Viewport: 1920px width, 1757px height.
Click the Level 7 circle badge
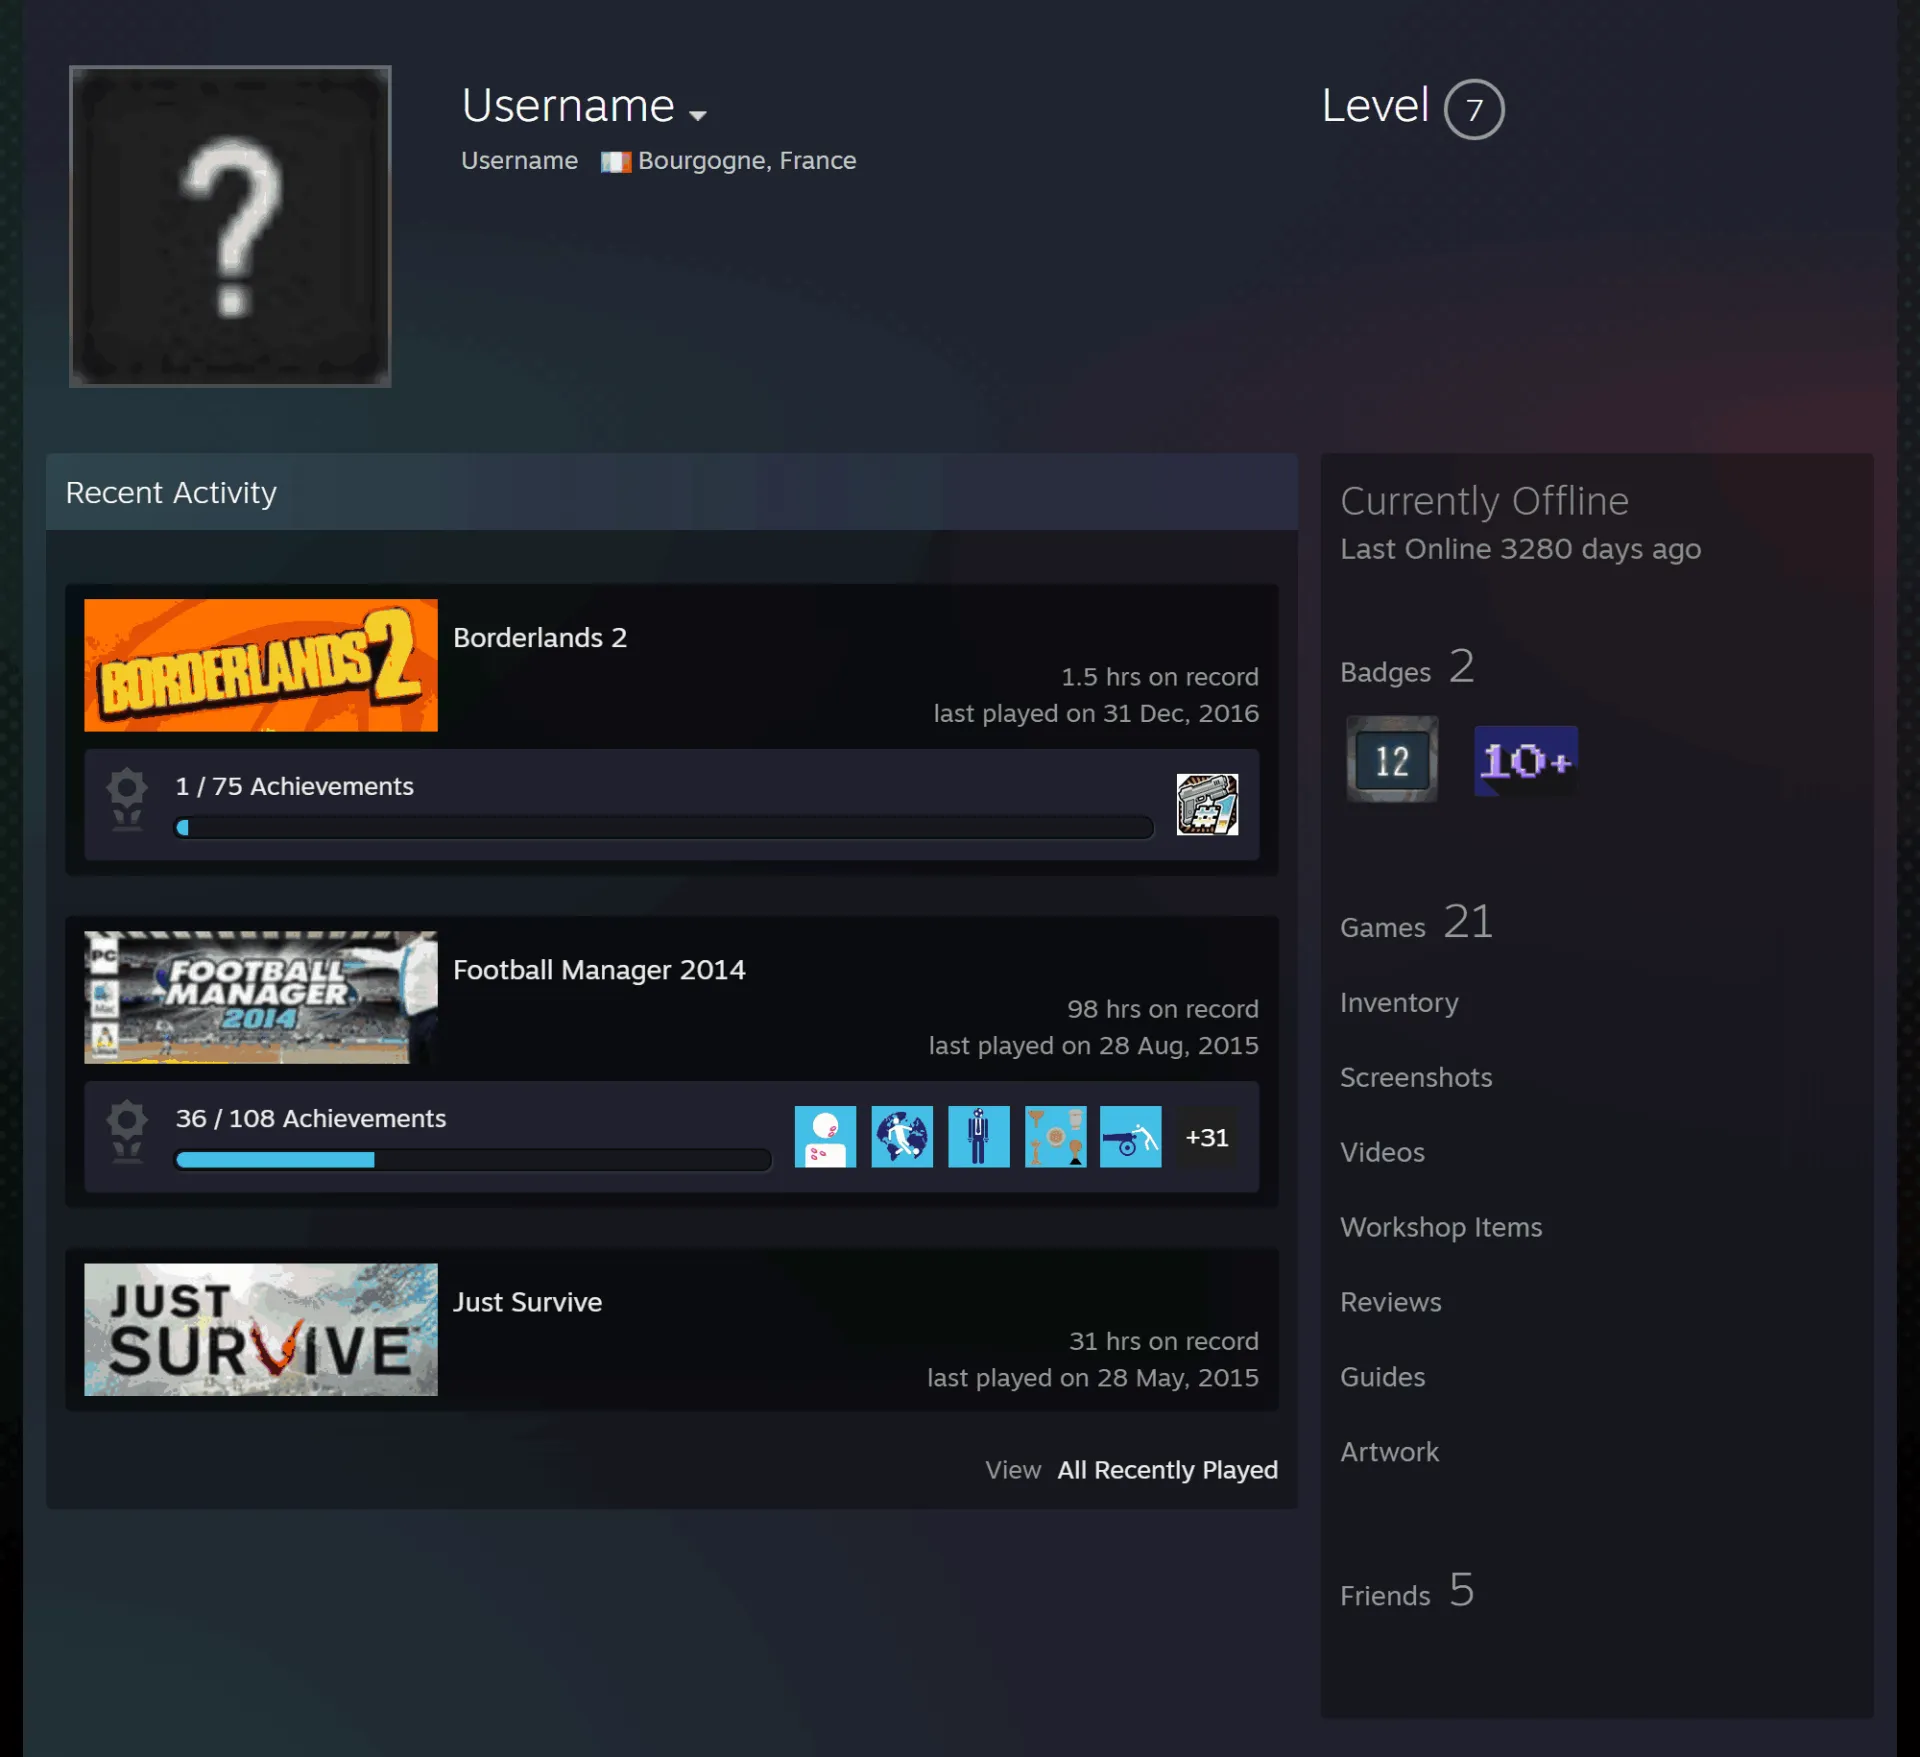[x=1474, y=109]
